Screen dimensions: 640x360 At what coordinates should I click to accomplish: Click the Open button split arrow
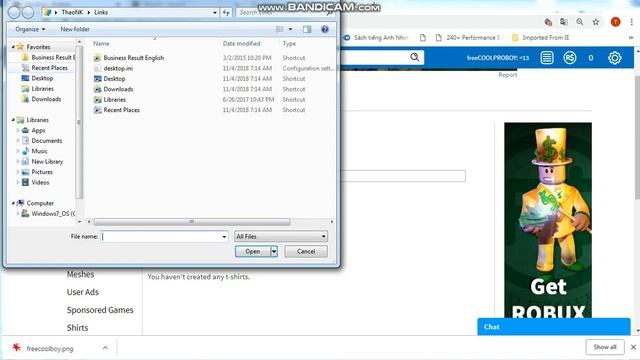tap(274, 251)
